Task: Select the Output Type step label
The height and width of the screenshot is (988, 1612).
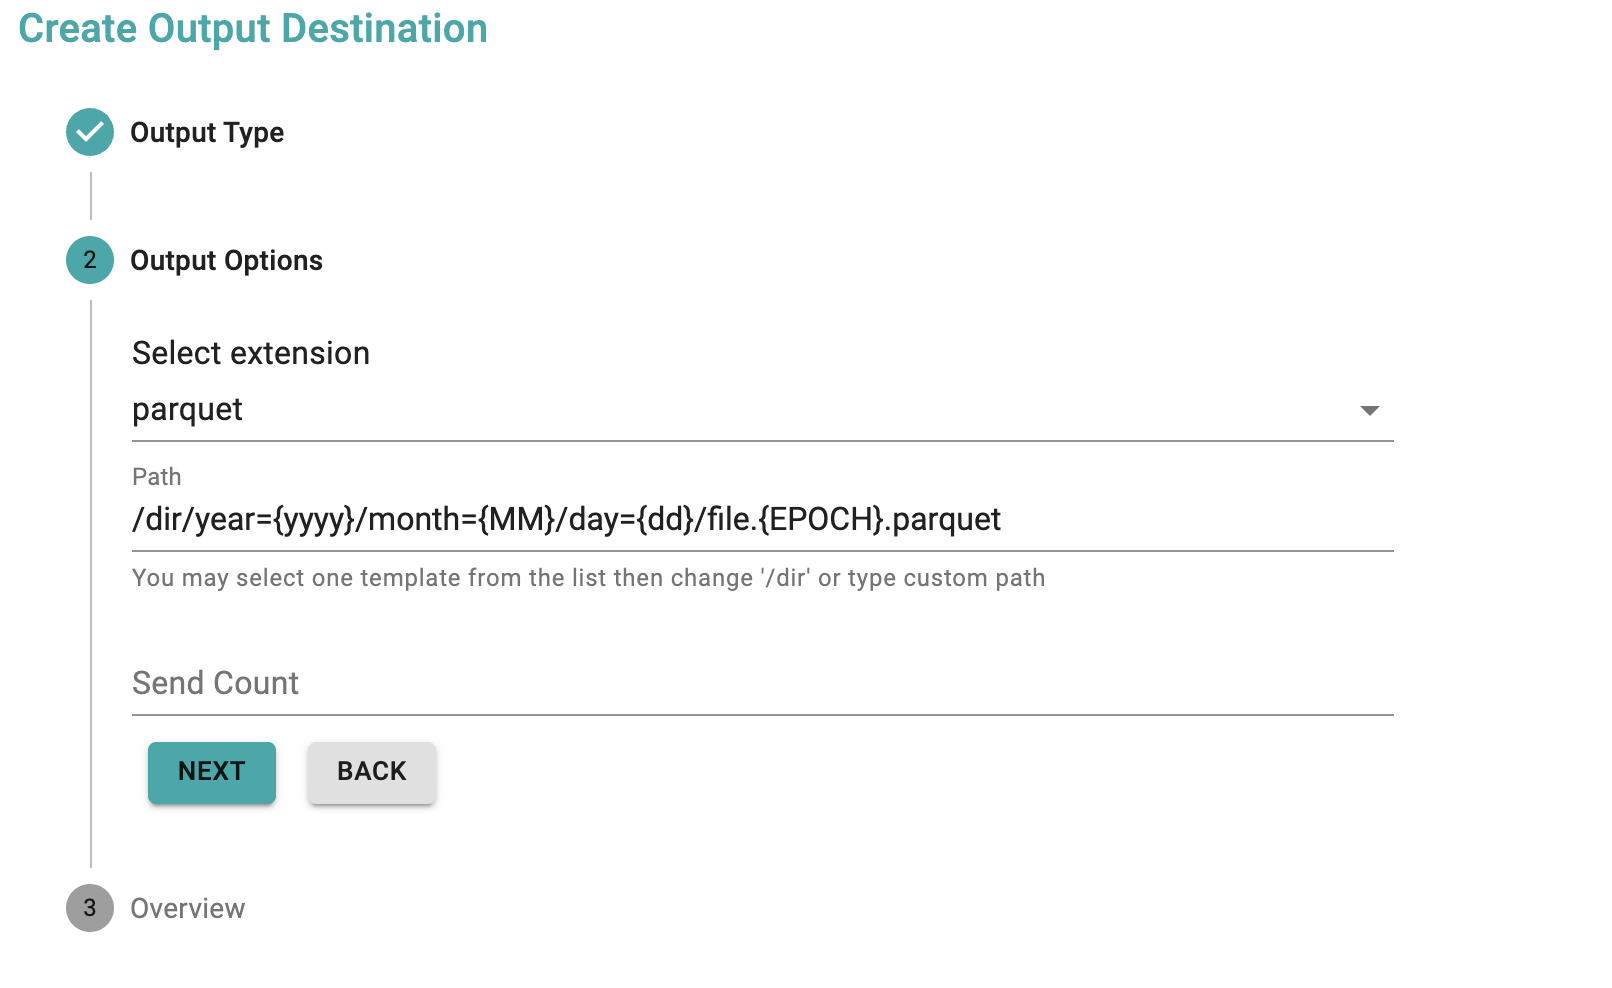Action: [x=207, y=133]
